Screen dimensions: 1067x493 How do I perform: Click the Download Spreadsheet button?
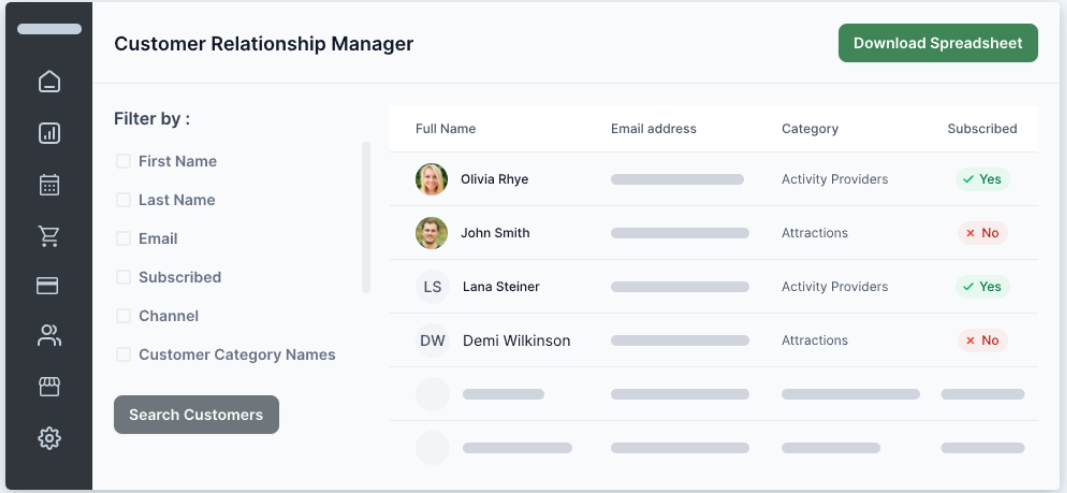(x=937, y=43)
